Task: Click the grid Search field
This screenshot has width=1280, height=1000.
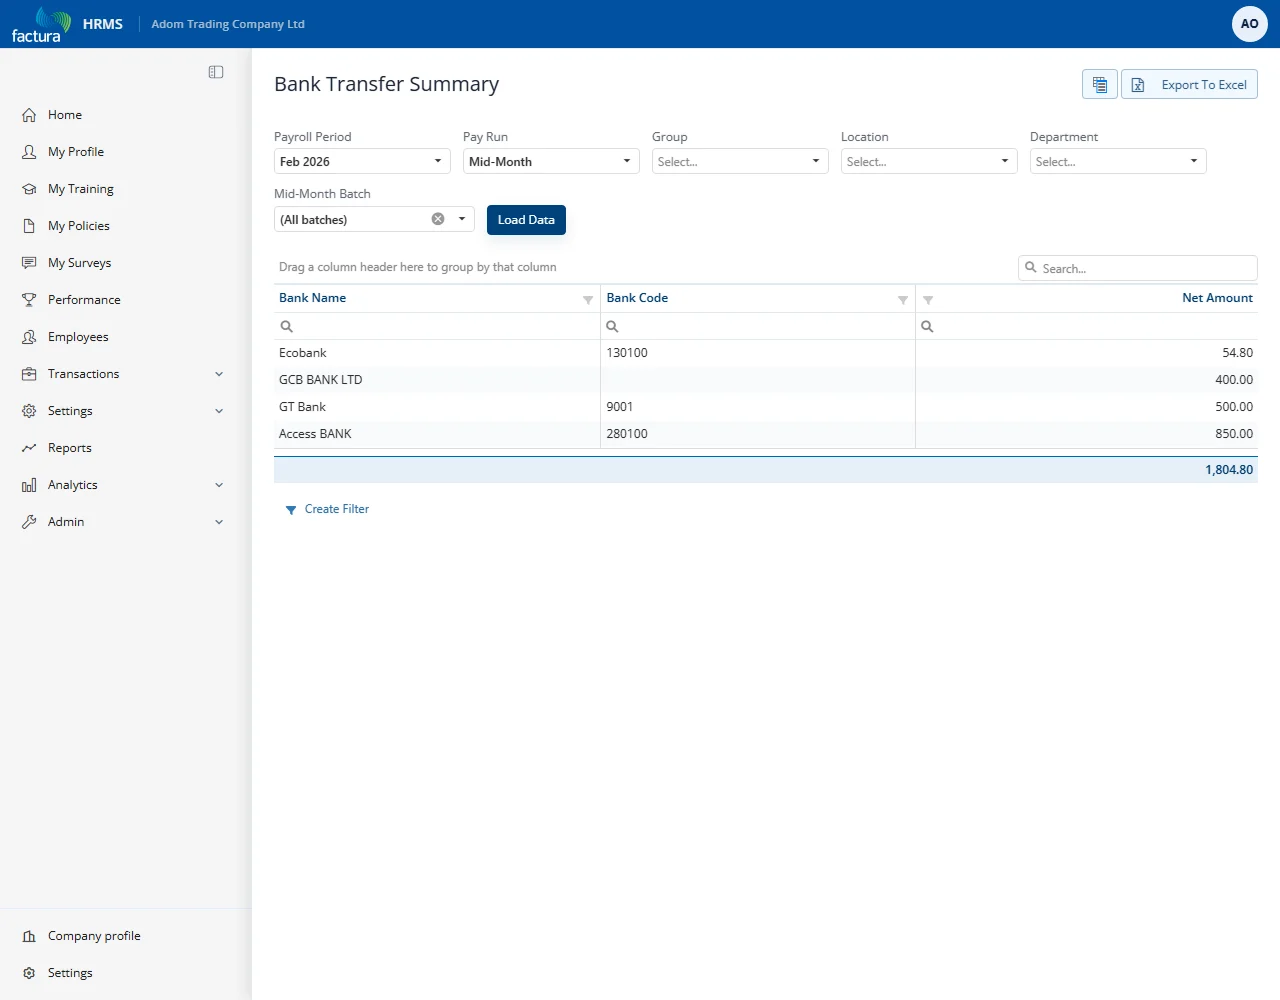Action: [1138, 268]
